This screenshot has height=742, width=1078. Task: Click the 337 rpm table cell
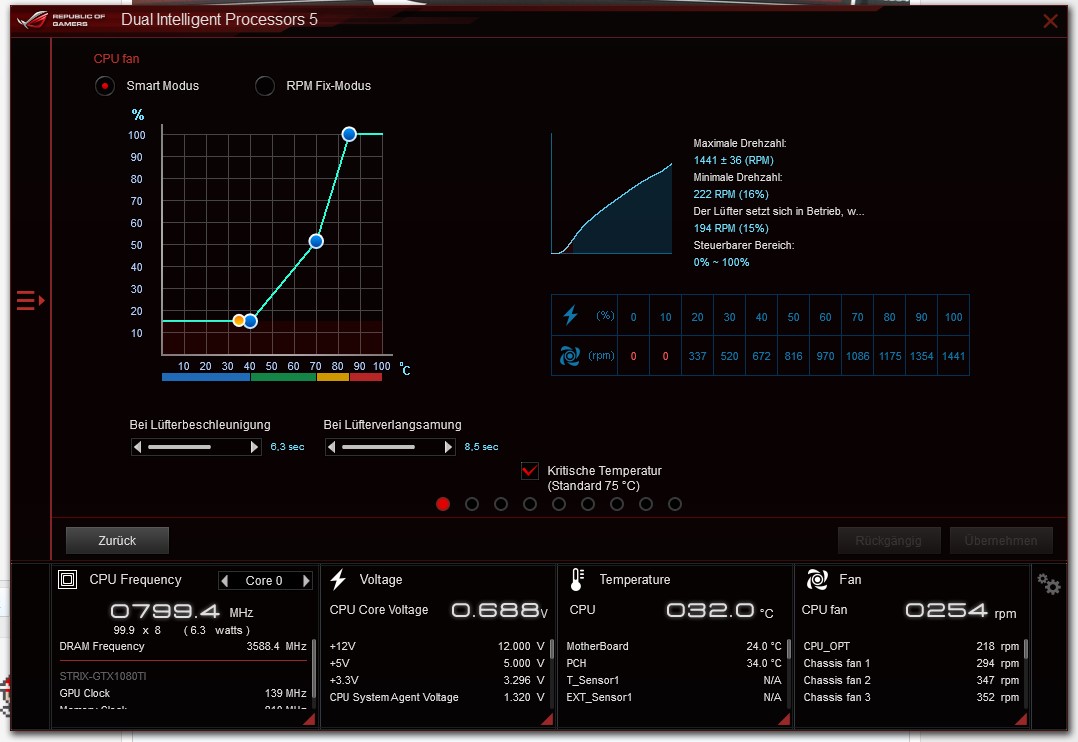pyautogui.click(x=697, y=356)
